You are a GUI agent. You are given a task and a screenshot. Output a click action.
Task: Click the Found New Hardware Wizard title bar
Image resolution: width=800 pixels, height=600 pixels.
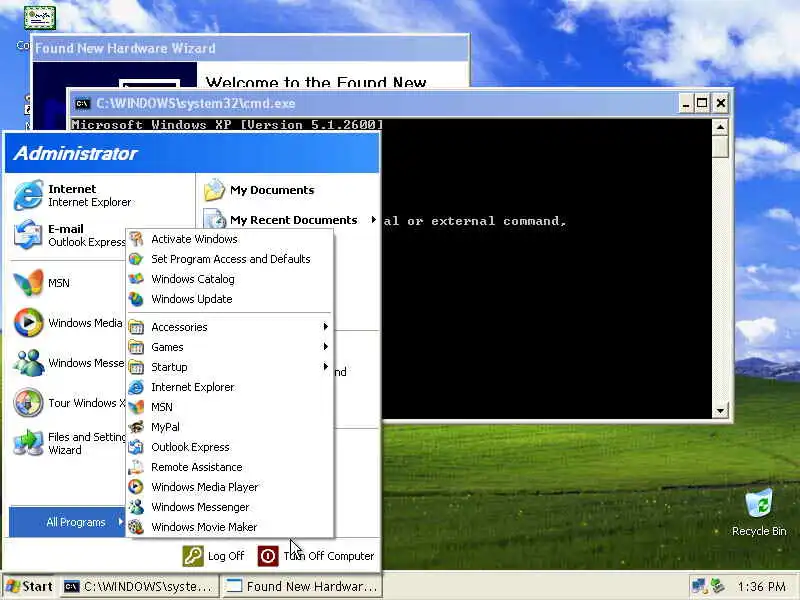pos(250,48)
